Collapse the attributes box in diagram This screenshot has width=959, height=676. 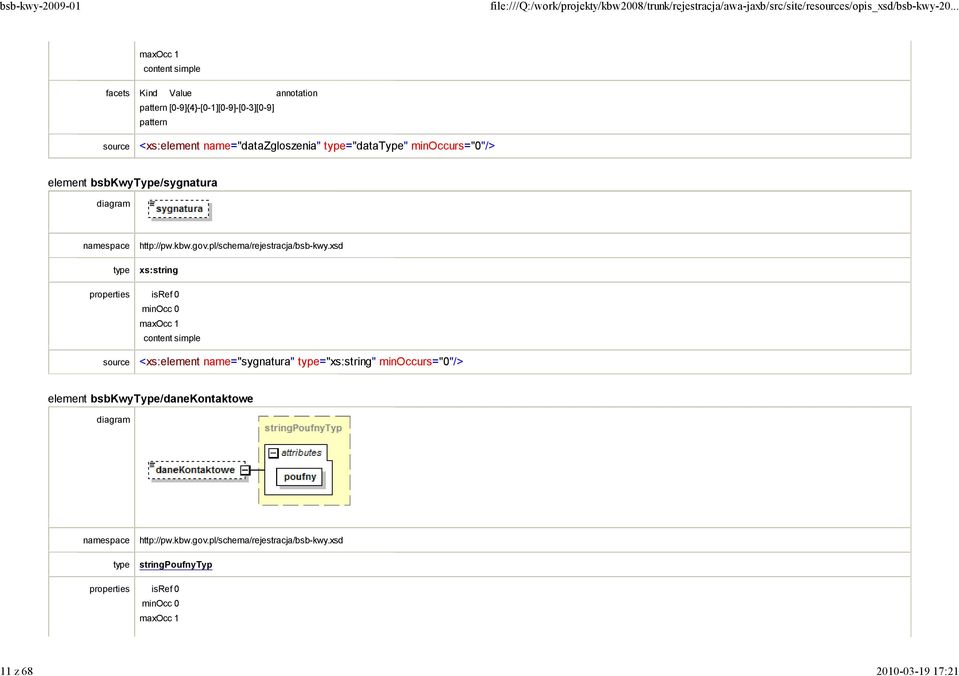[x=274, y=453]
